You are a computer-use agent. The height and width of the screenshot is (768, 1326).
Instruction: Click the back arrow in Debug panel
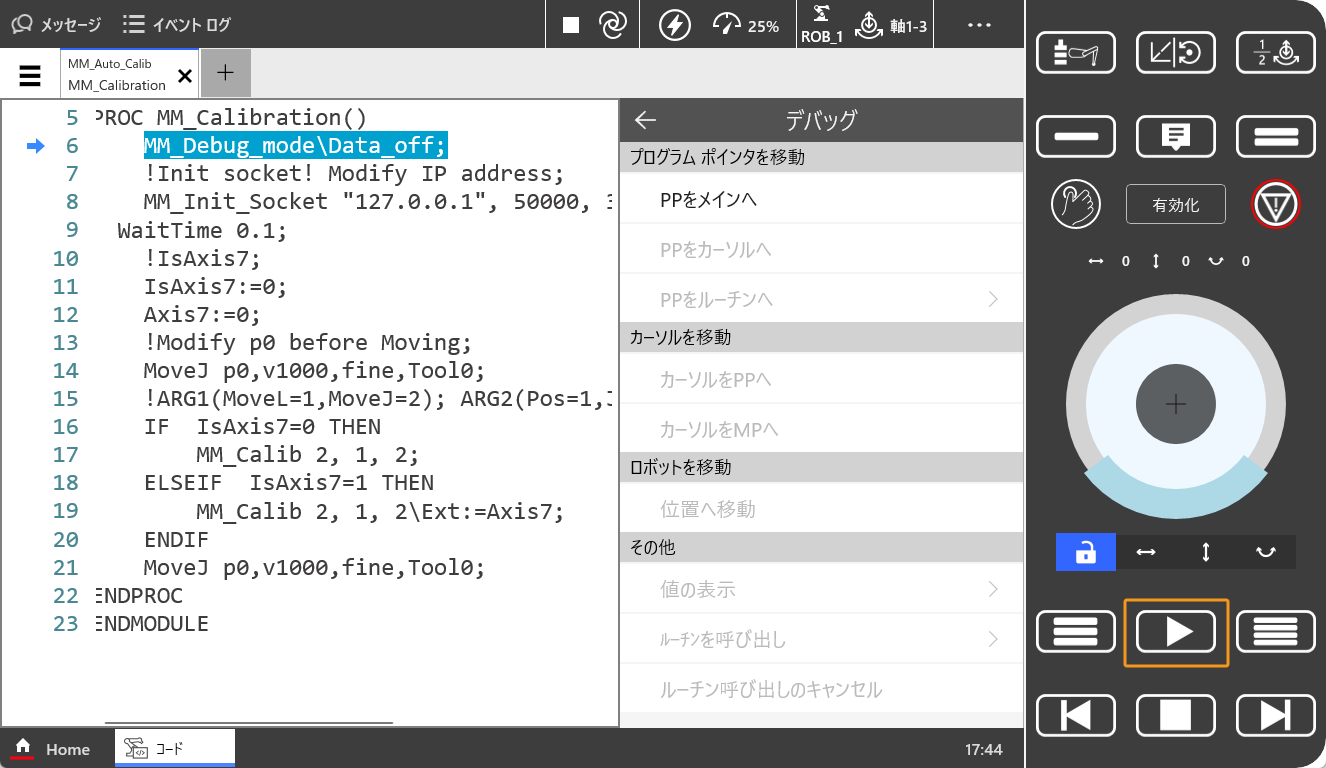[645, 121]
